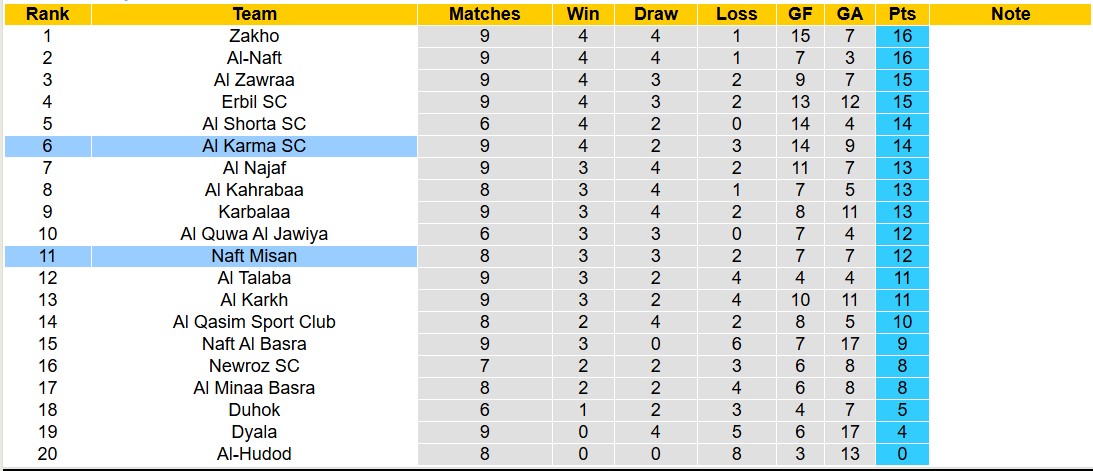Click the GA column header
The height and width of the screenshot is (471, 1093).
pos(849,14)
